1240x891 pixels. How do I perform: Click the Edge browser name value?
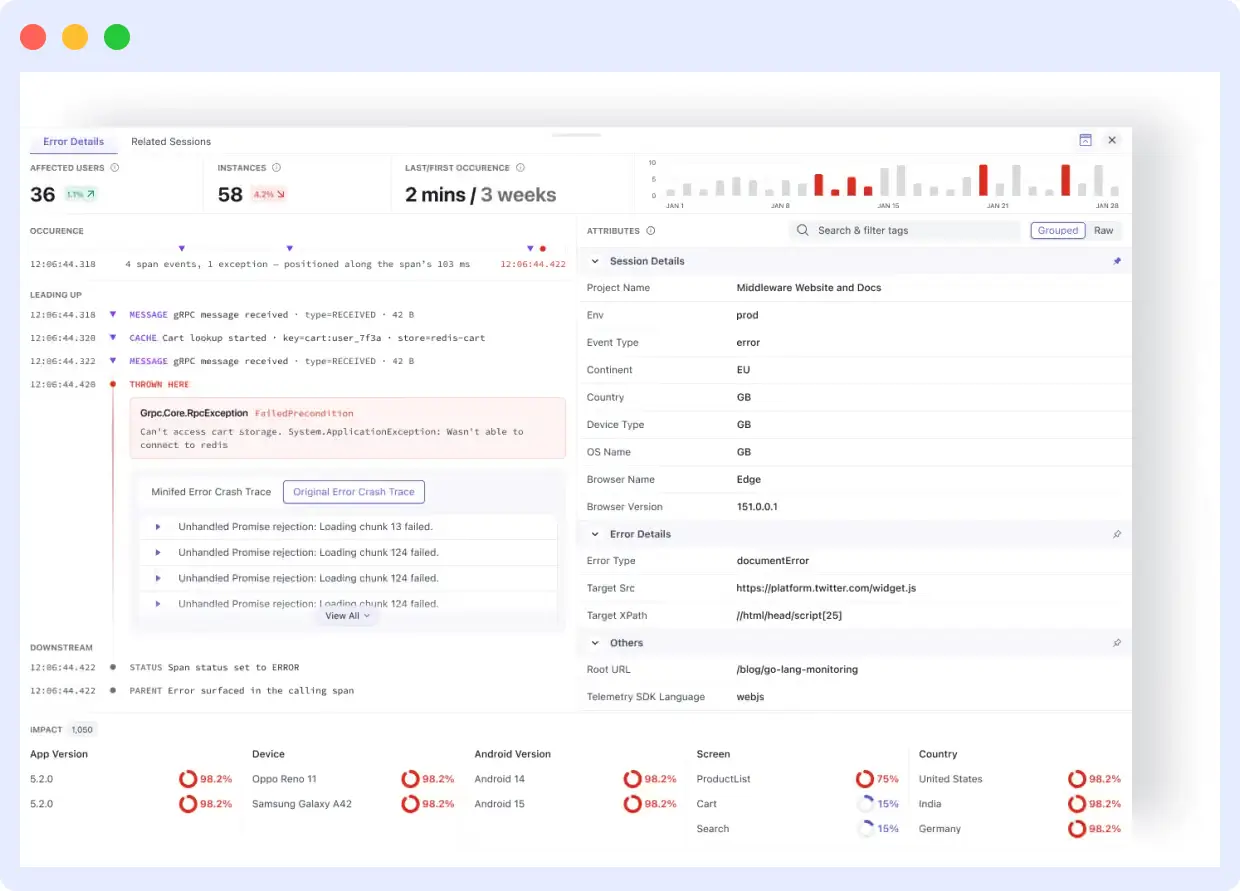[x=749, y=480]
